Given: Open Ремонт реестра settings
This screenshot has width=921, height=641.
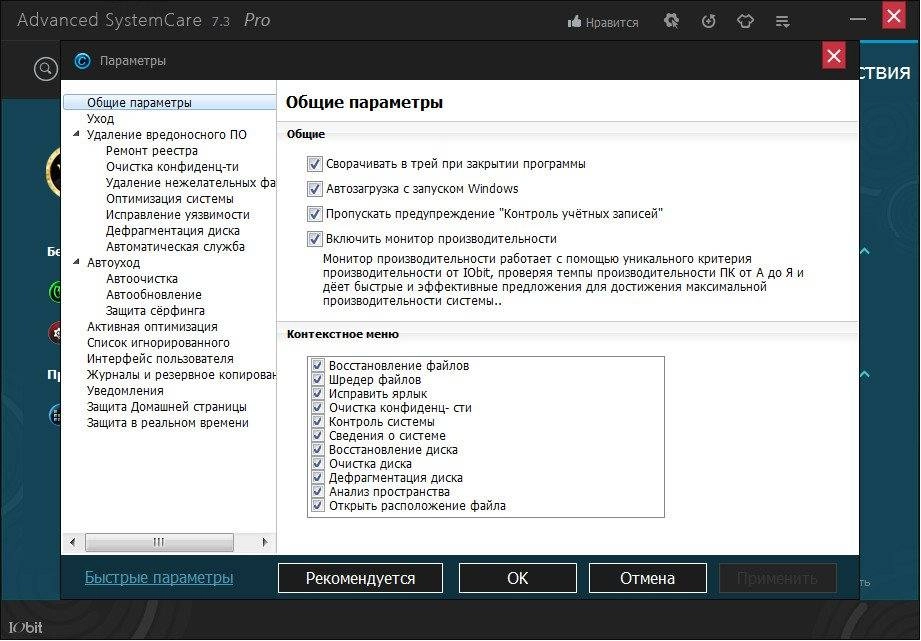Looking at the screenshot, I should coord(152,151).
